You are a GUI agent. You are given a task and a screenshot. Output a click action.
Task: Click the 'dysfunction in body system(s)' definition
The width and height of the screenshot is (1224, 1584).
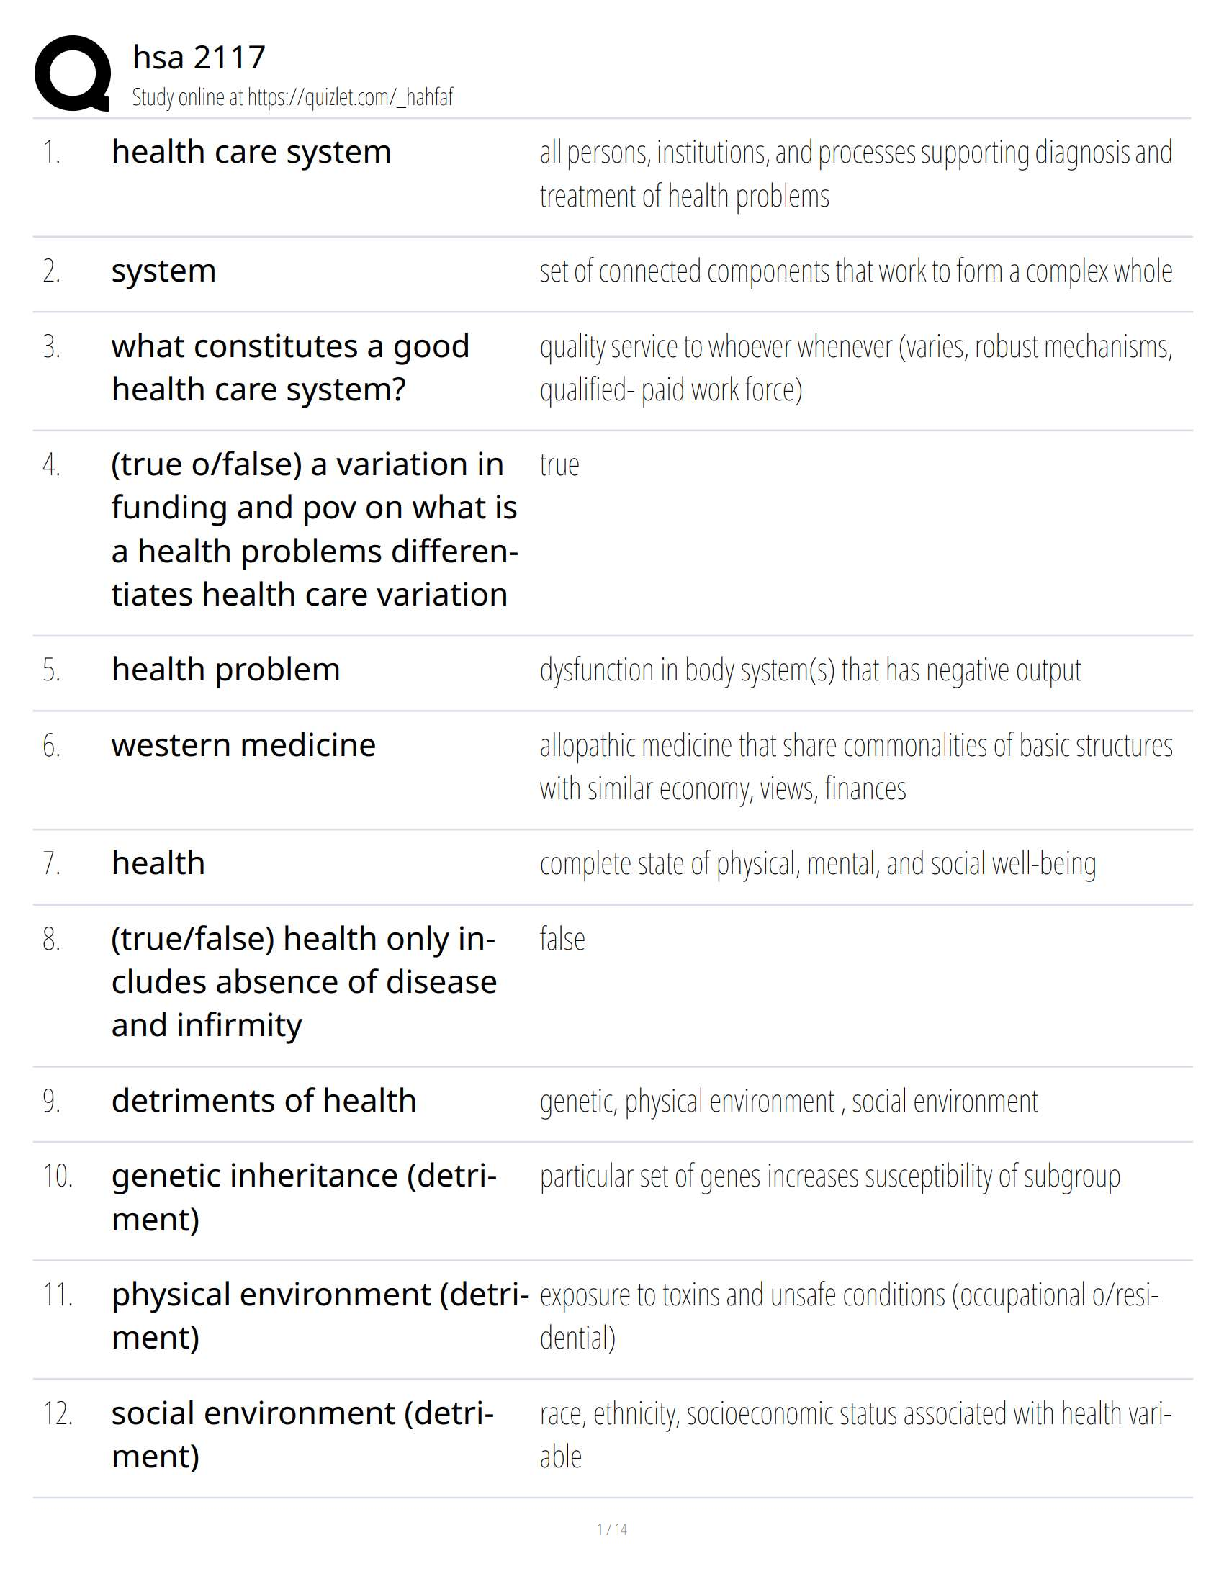click(x=810, y=670)
